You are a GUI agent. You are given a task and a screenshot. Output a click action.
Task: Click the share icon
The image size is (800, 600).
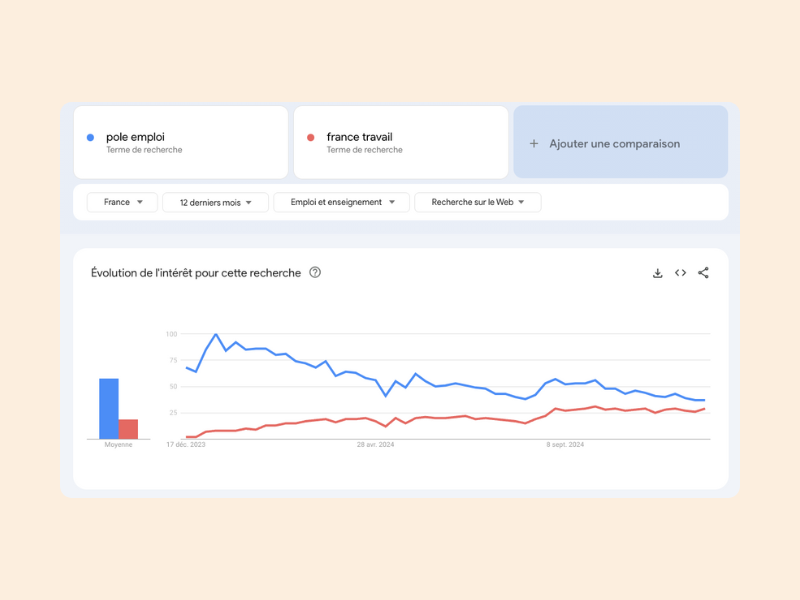[x=703, y=272]
